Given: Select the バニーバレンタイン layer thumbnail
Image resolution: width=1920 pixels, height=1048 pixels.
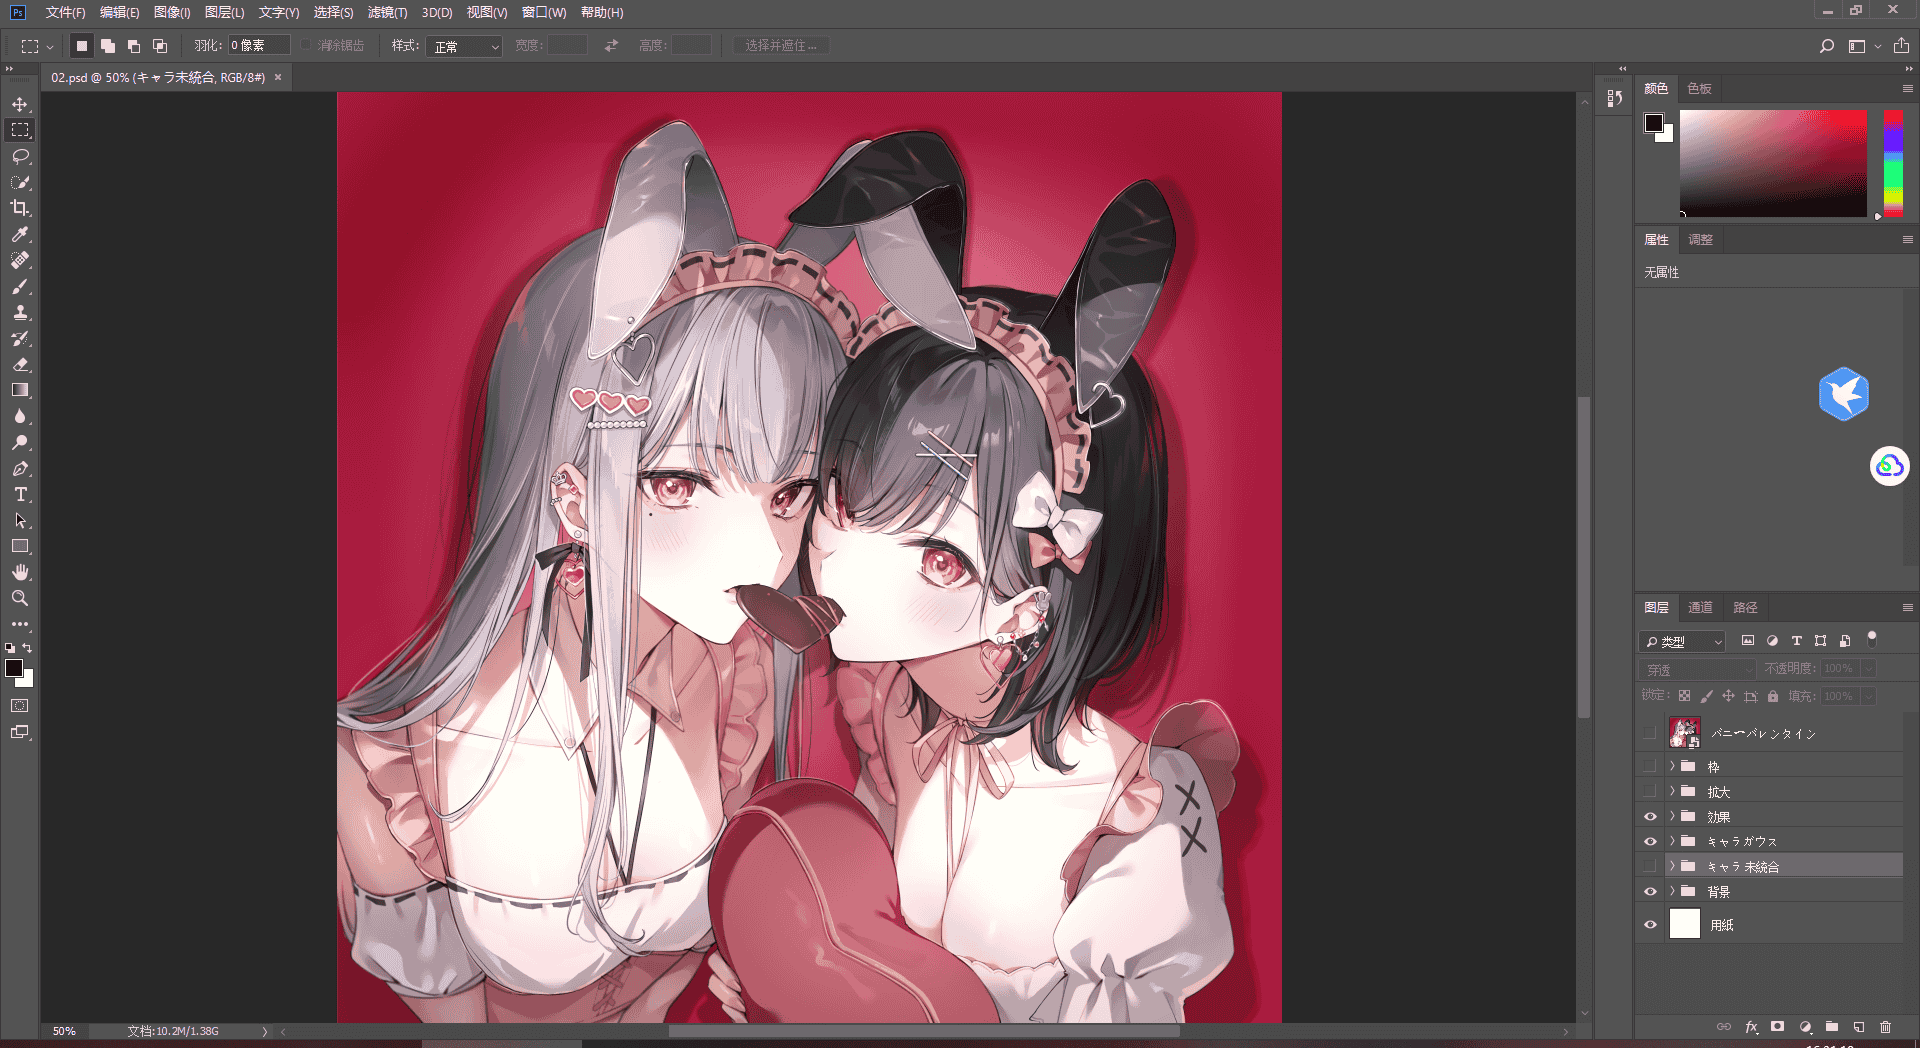Looking at the screenshot, I should coord(1685,733).
